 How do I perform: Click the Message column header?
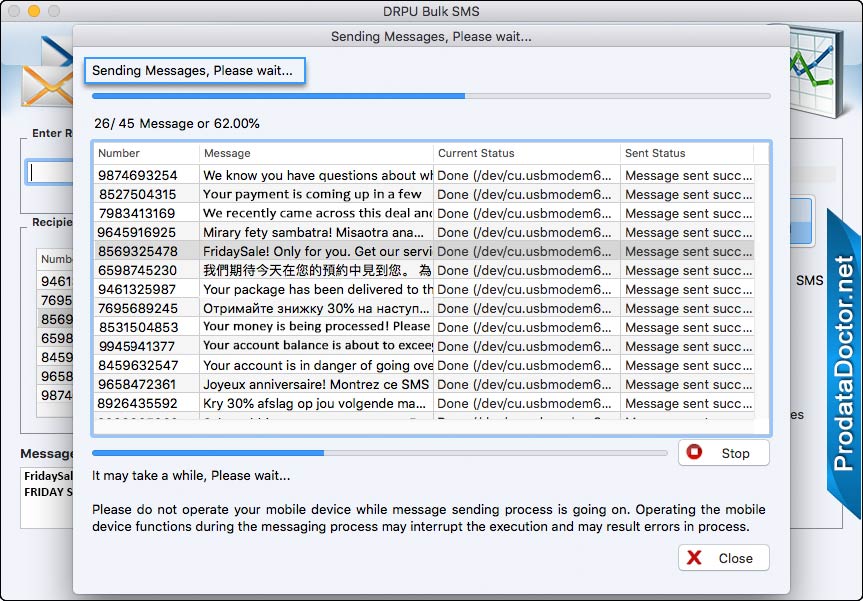point(316,153)
